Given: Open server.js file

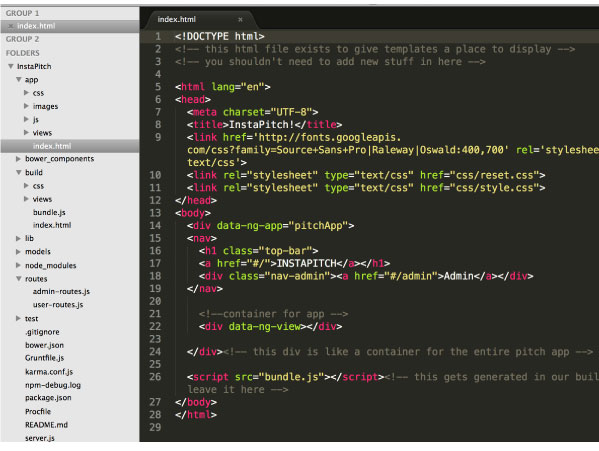Looking at the screenshot, I should pos(40,438).
